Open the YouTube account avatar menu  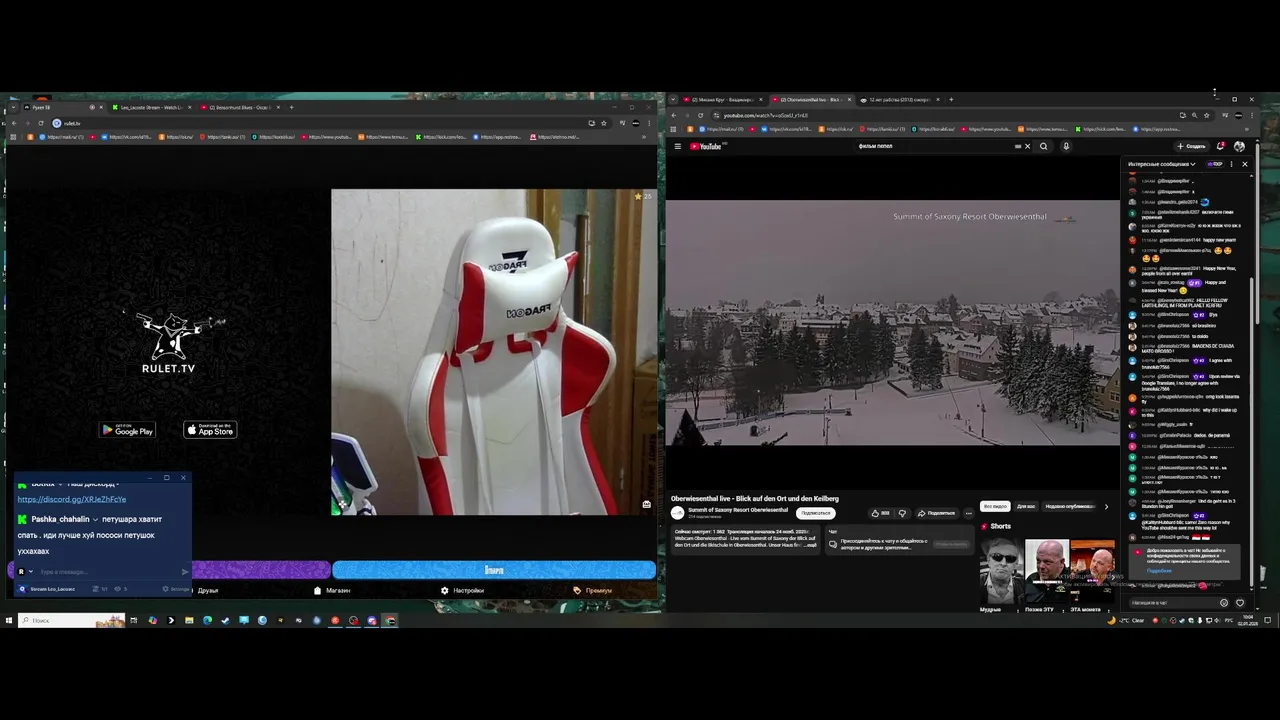1239,146
